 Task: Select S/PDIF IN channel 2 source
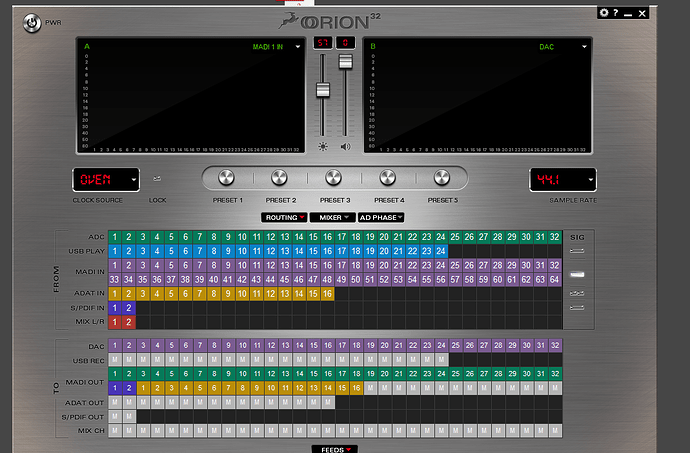click(129, 308)
